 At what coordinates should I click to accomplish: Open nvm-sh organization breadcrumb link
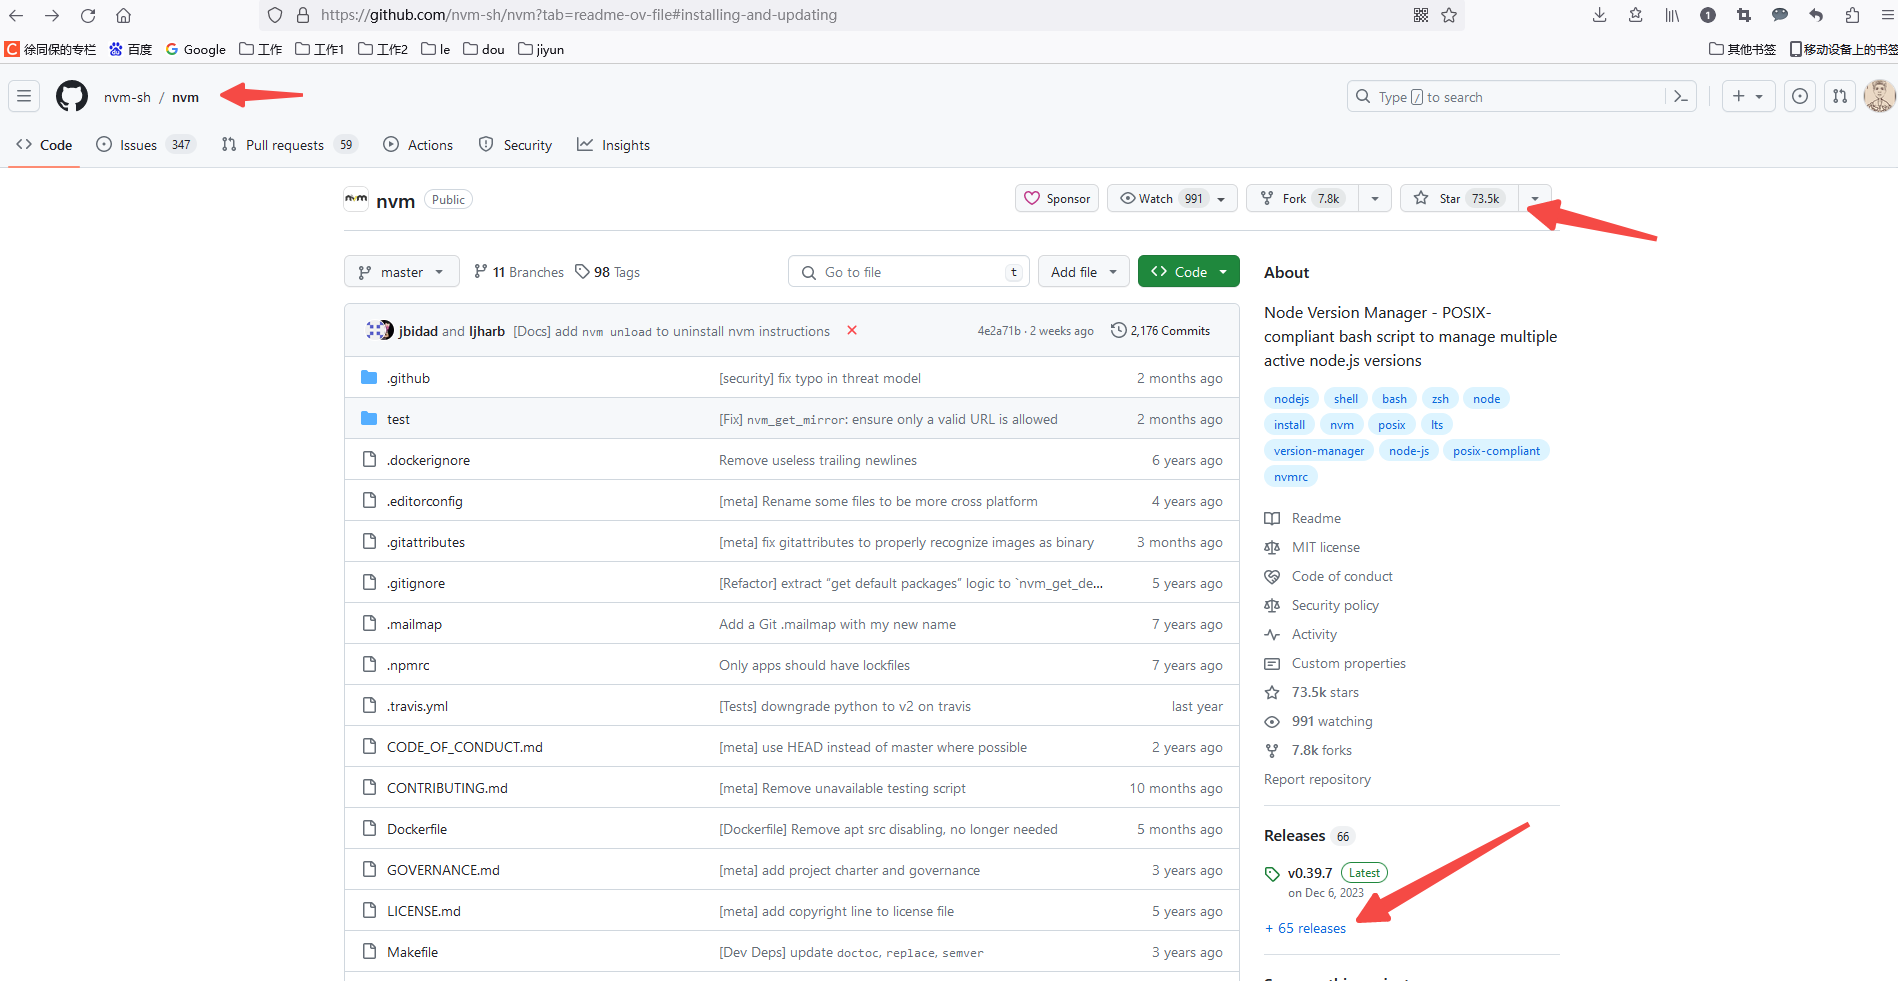point(127,97)
